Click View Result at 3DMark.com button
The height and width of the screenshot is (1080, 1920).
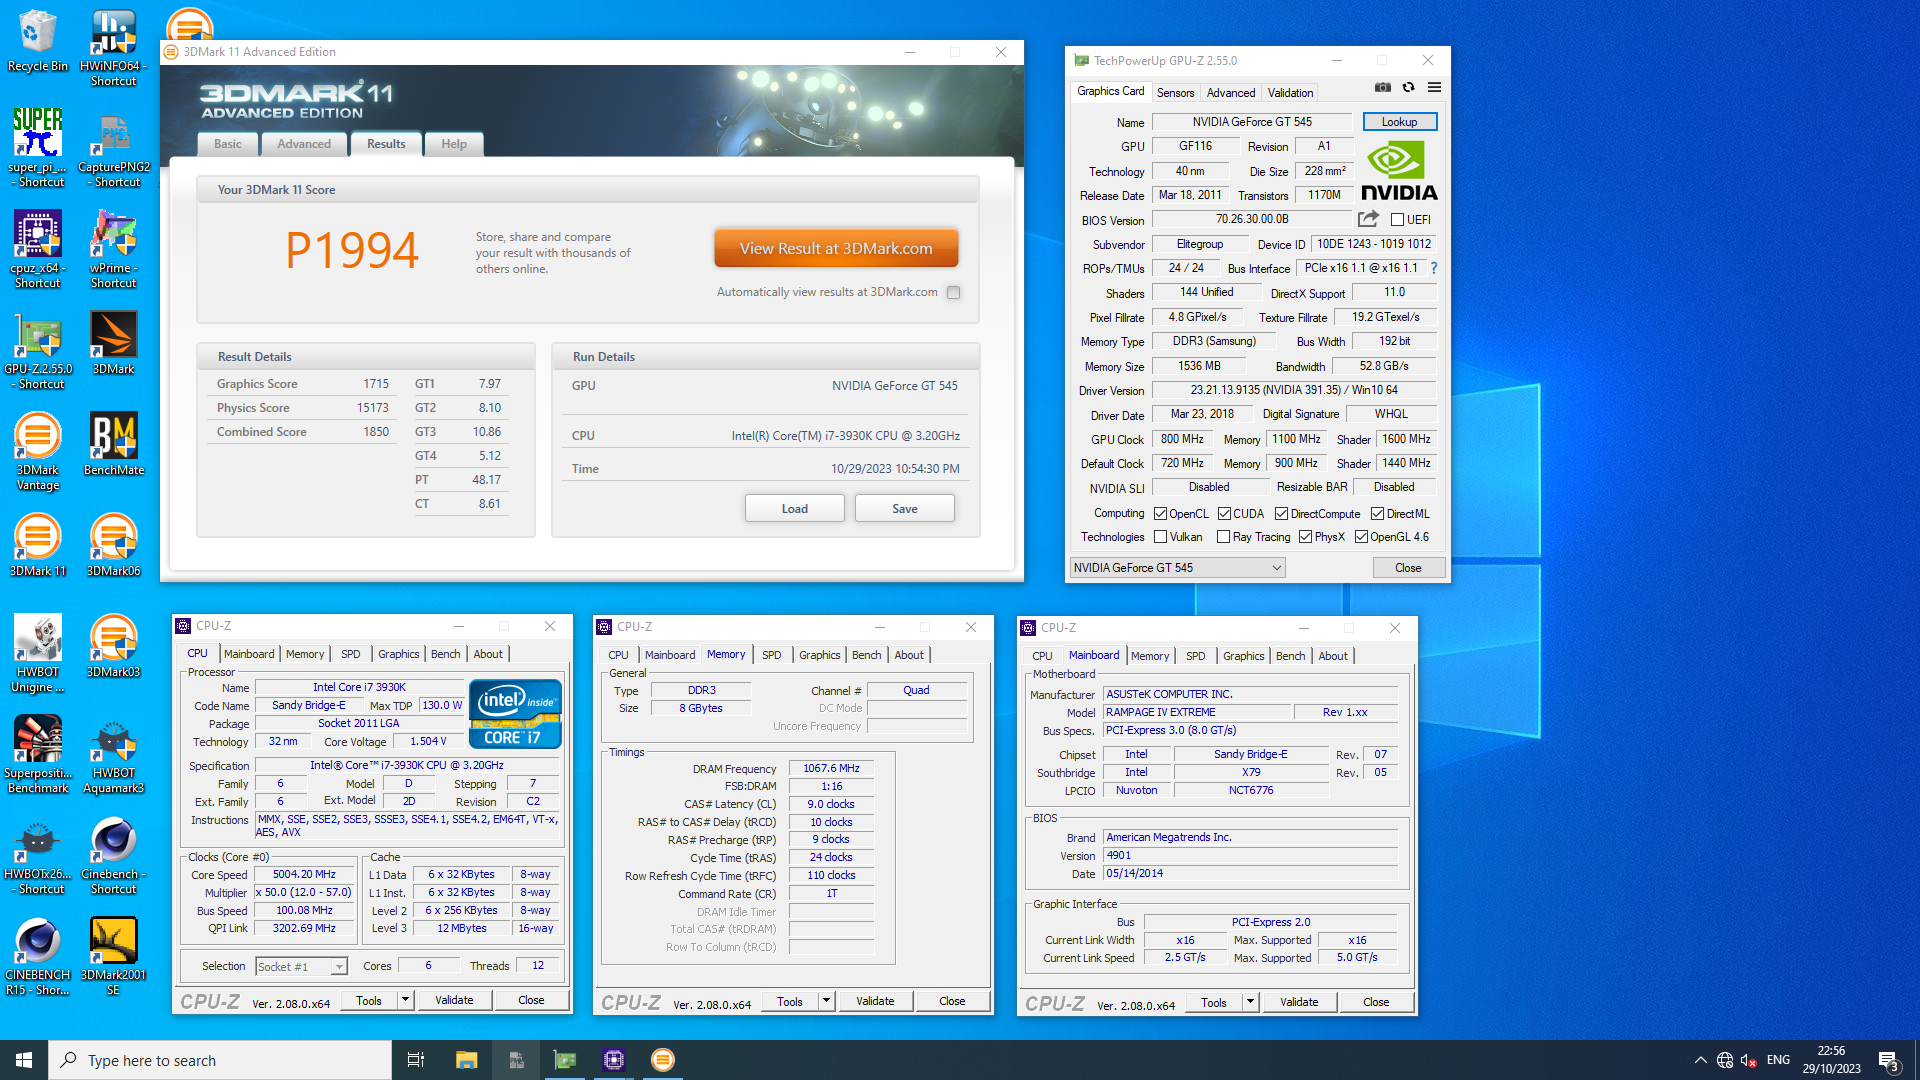click(x=836, y=248)
